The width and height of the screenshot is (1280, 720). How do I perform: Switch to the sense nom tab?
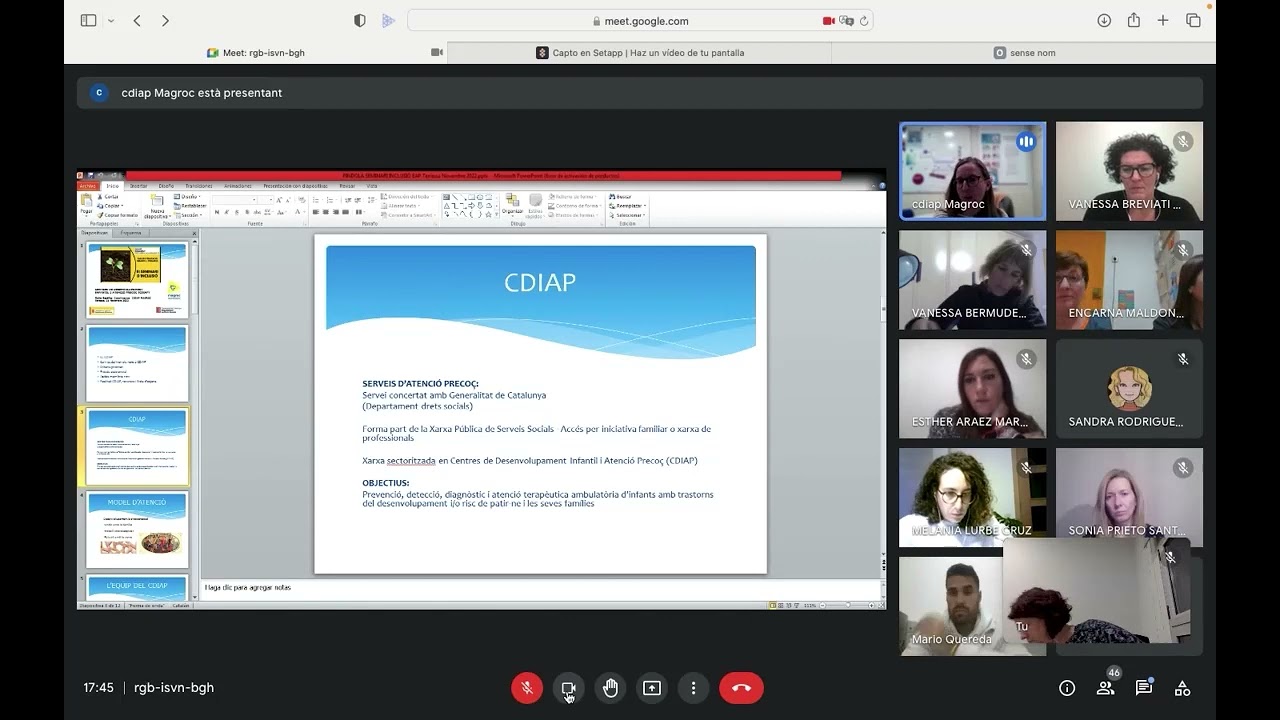pos(1024,53)
